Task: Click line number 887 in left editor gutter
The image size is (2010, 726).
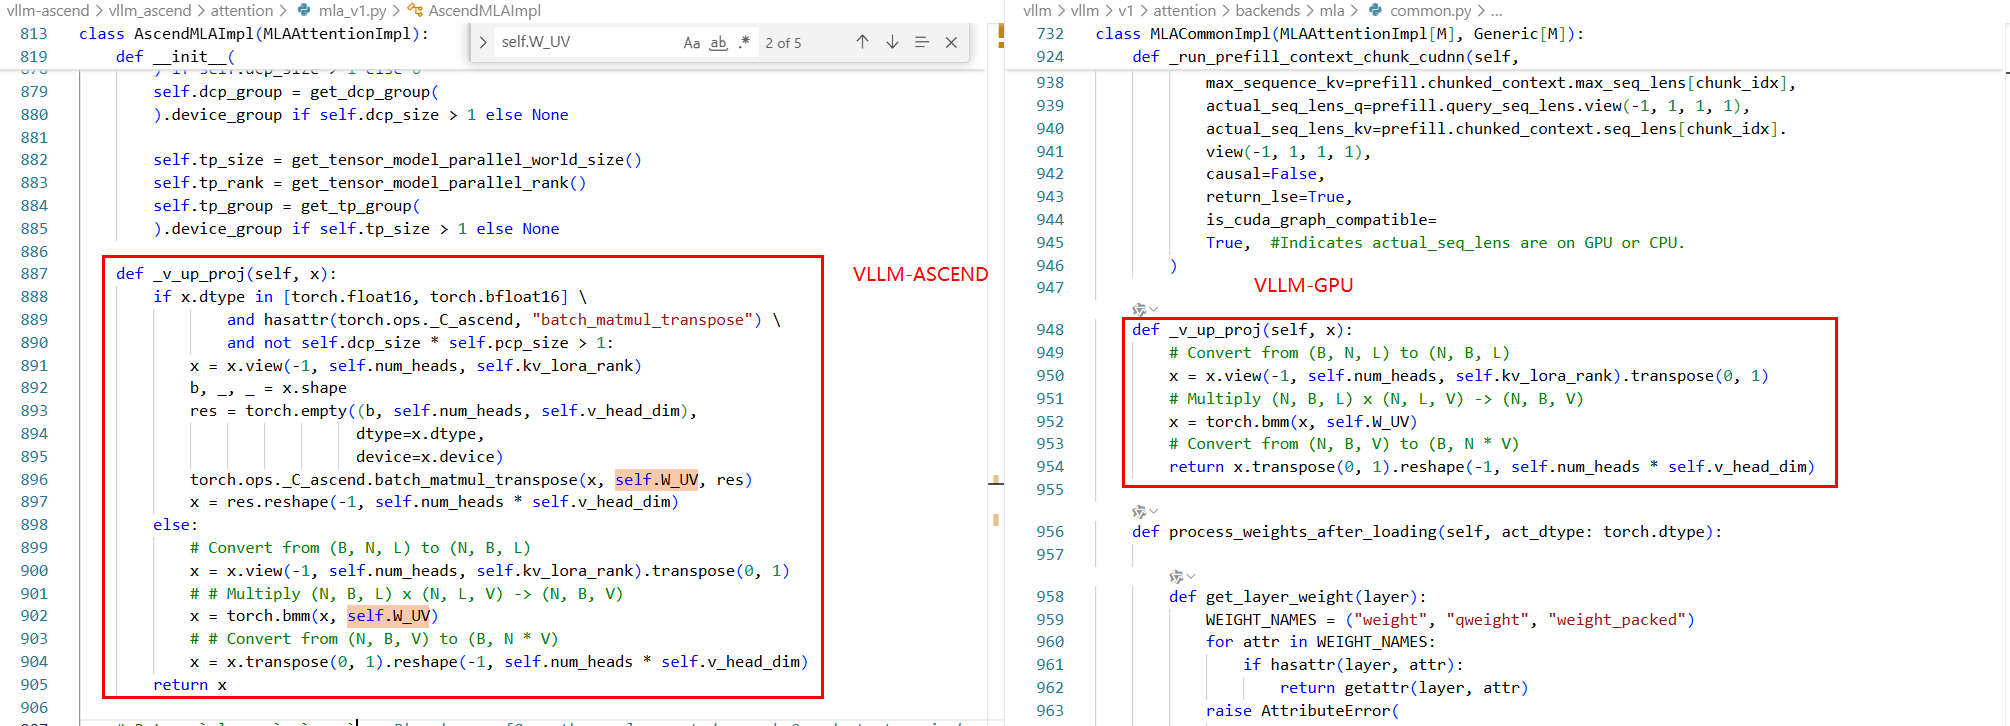Action: click(34, 274)
